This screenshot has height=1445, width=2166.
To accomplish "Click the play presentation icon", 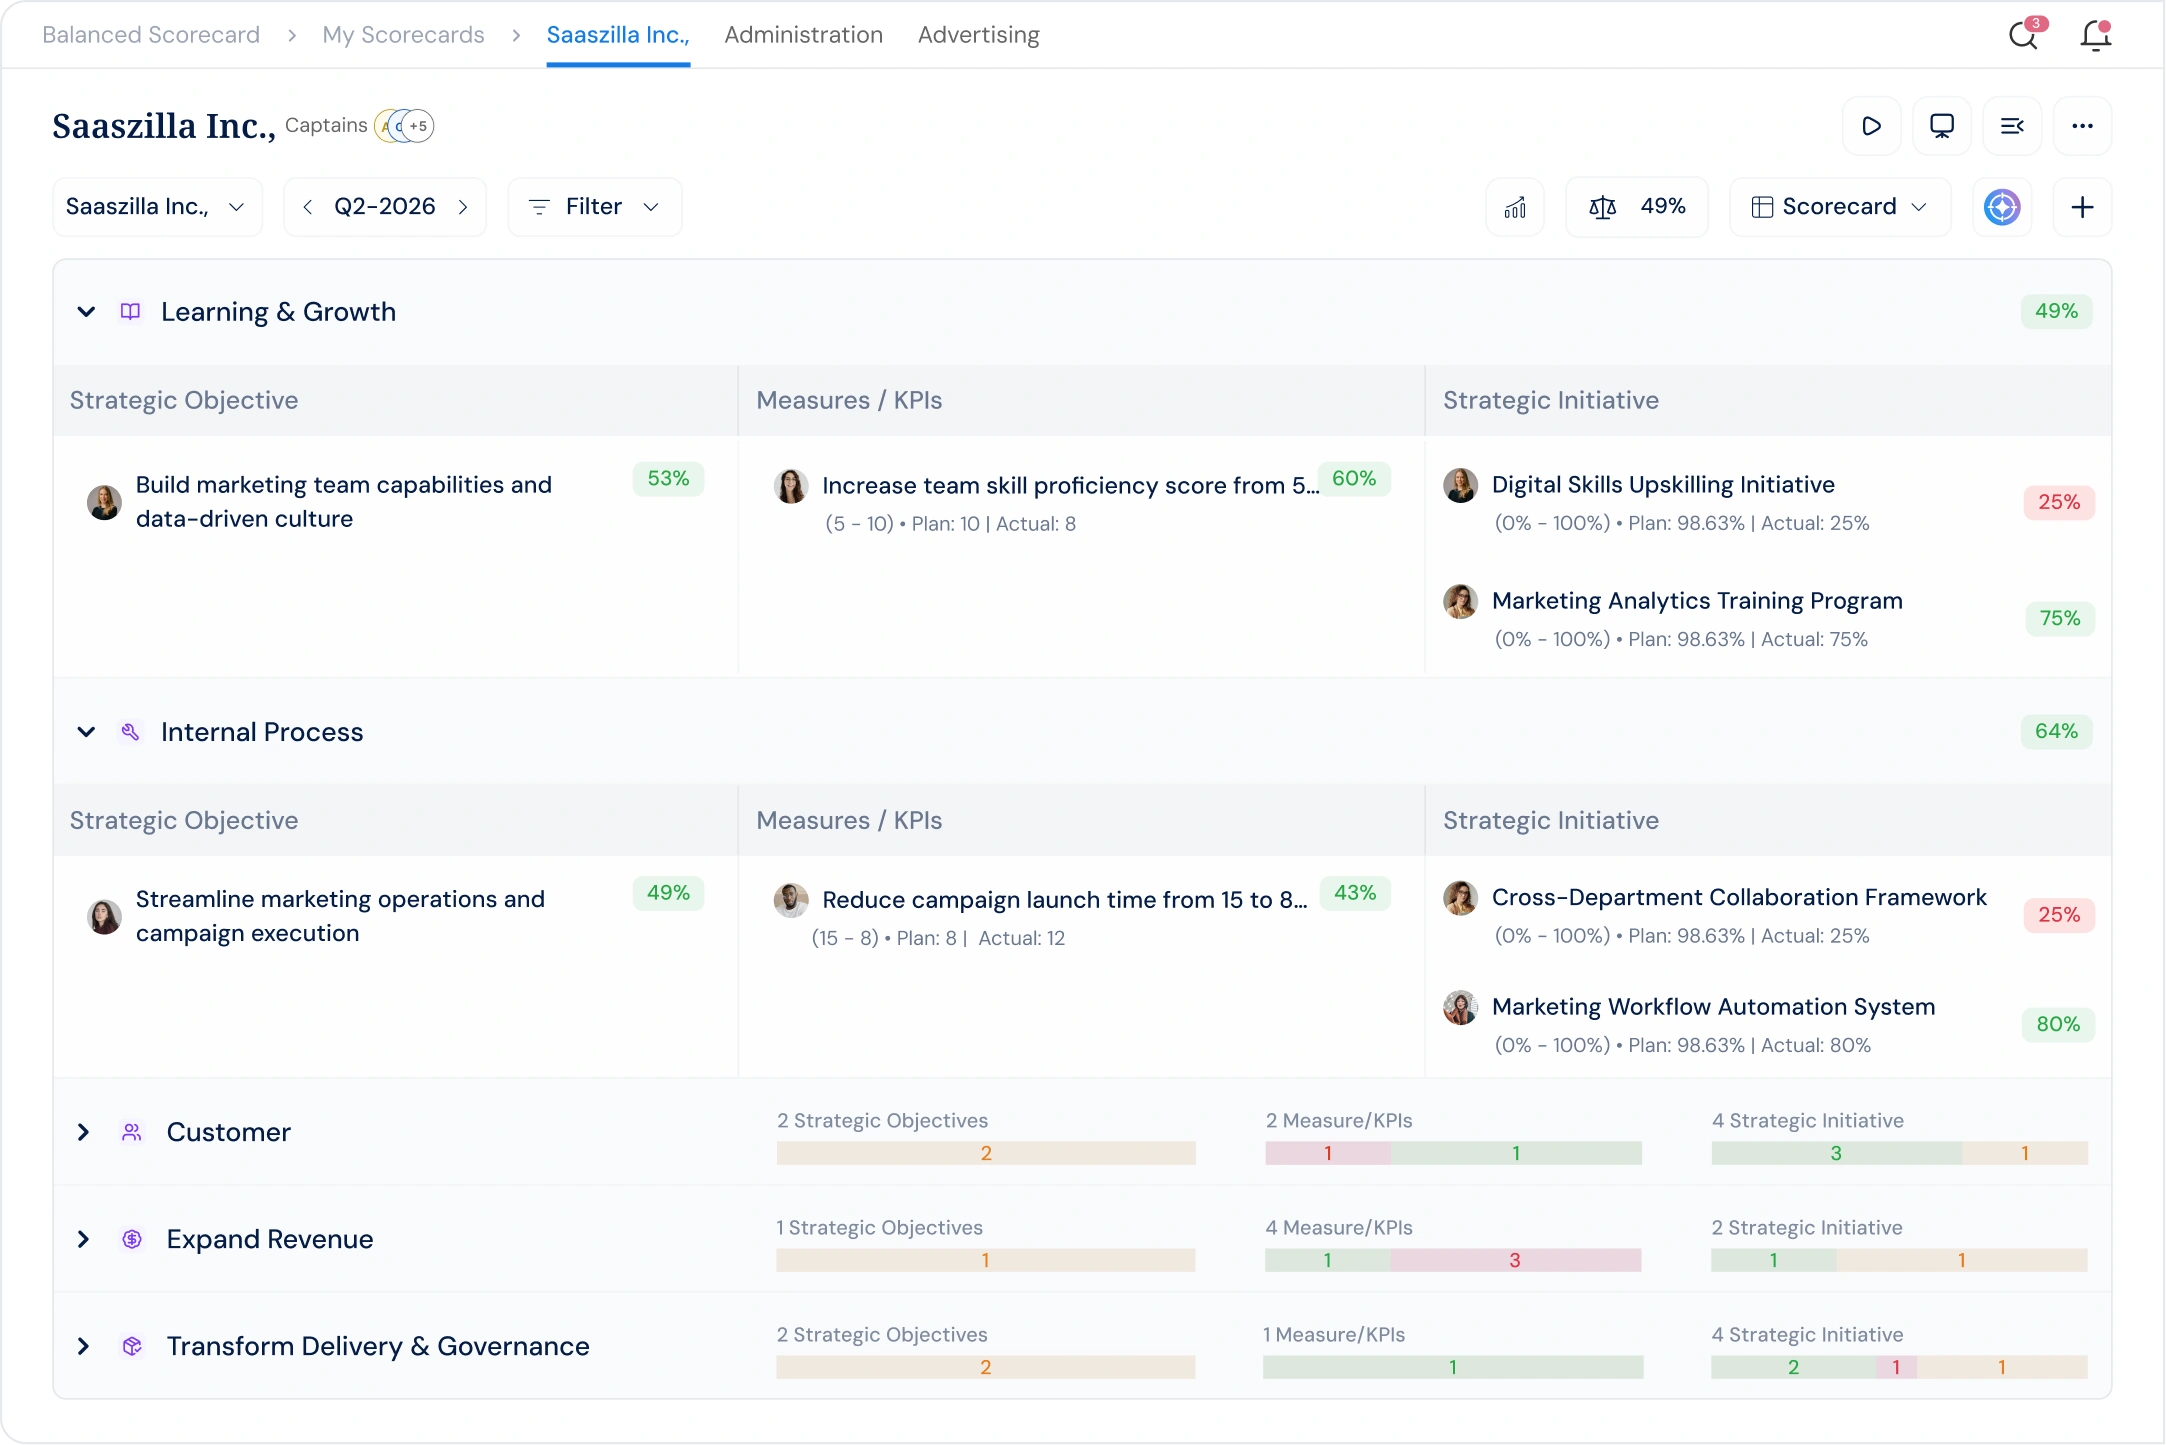I will (1872, 126).
